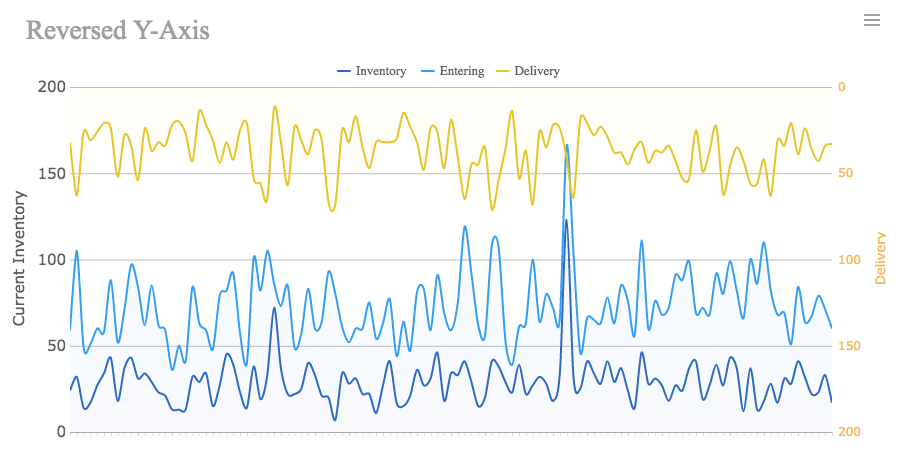Toggle Delivery series visibility in legend
Screen dimensions: 902x457
point(537,71)
